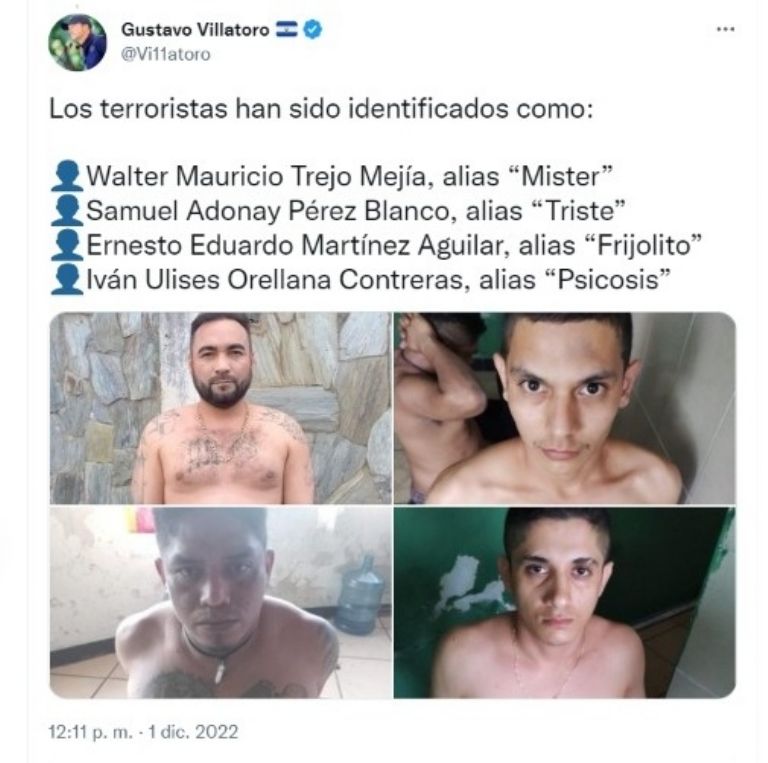Click the silhouette icon beside Samuel Adonay

pyautogui.click(x=67, y=211)
